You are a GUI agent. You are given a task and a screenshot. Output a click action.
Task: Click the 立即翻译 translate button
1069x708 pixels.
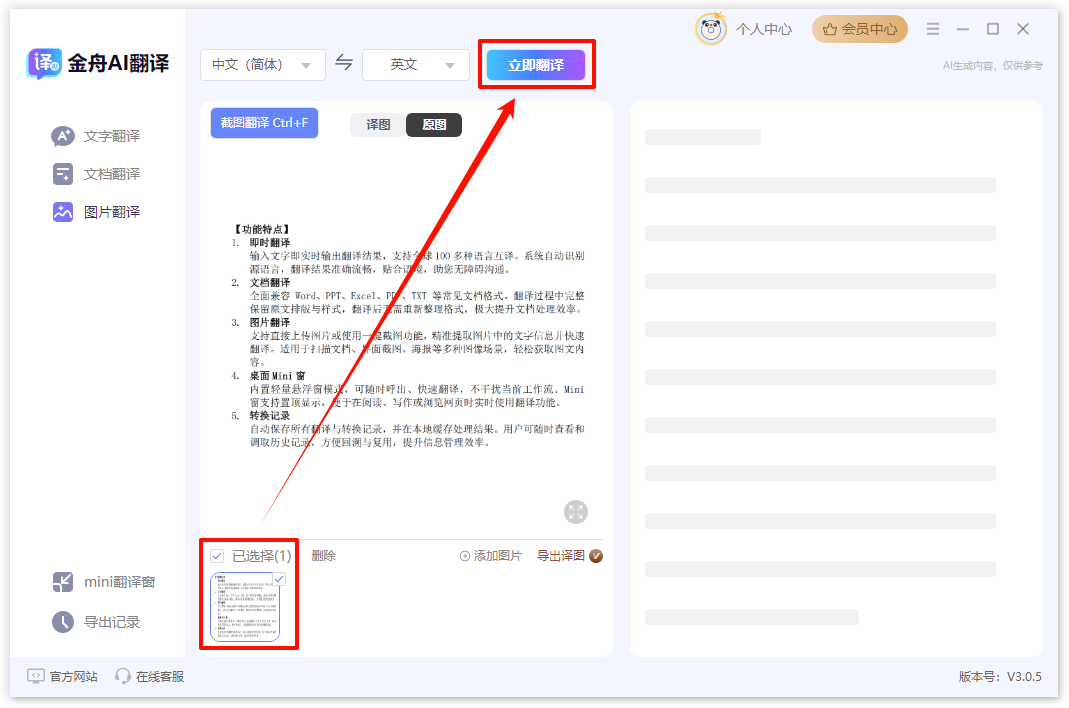(536, 63)
